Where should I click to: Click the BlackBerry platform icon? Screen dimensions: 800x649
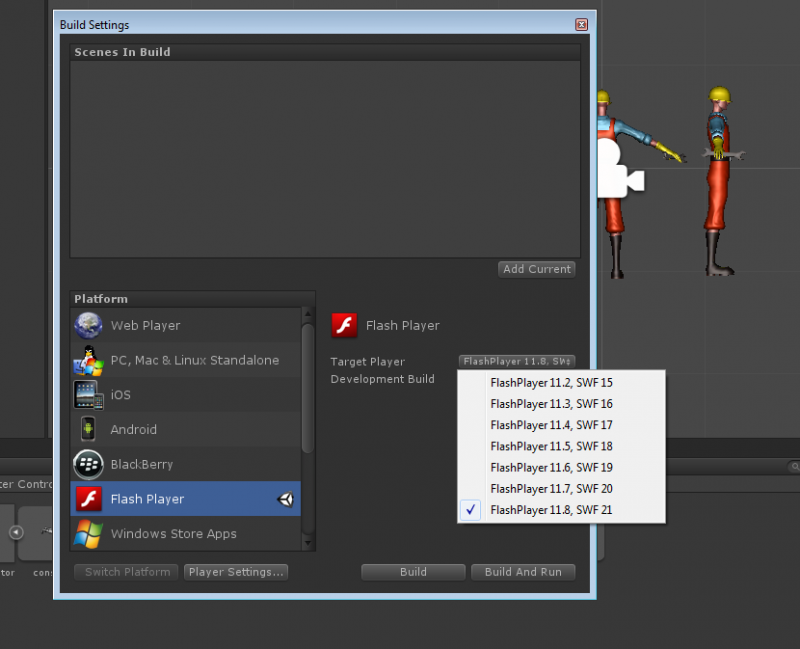88,464
